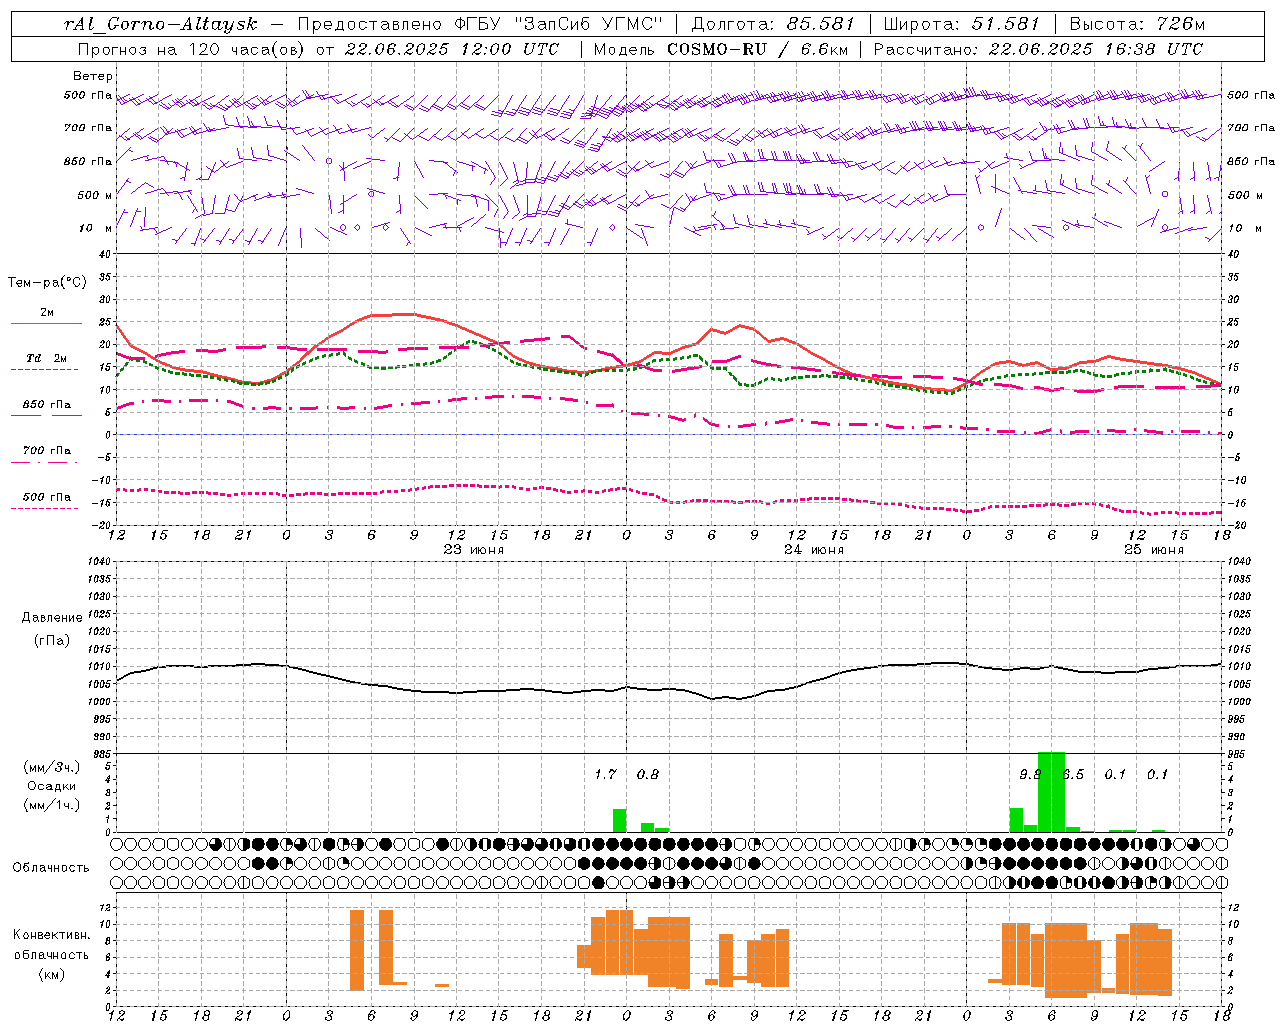Click the 1.7 precipitation total

[x=605, y=774]
